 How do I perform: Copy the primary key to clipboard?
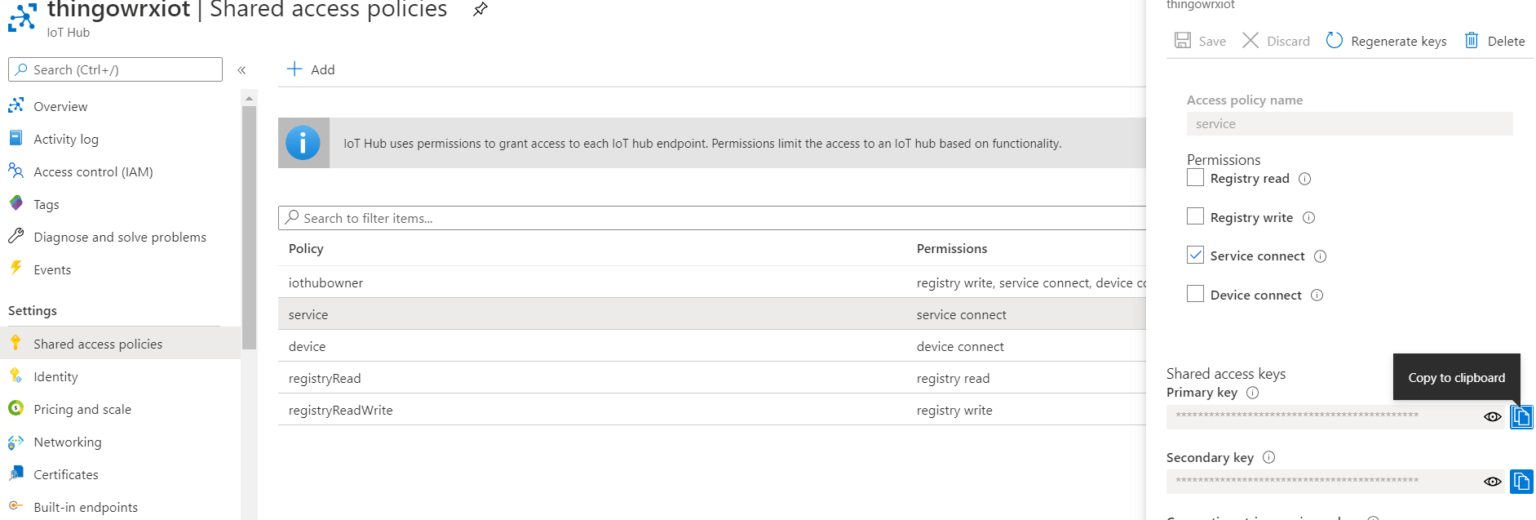click(1521, 416)
